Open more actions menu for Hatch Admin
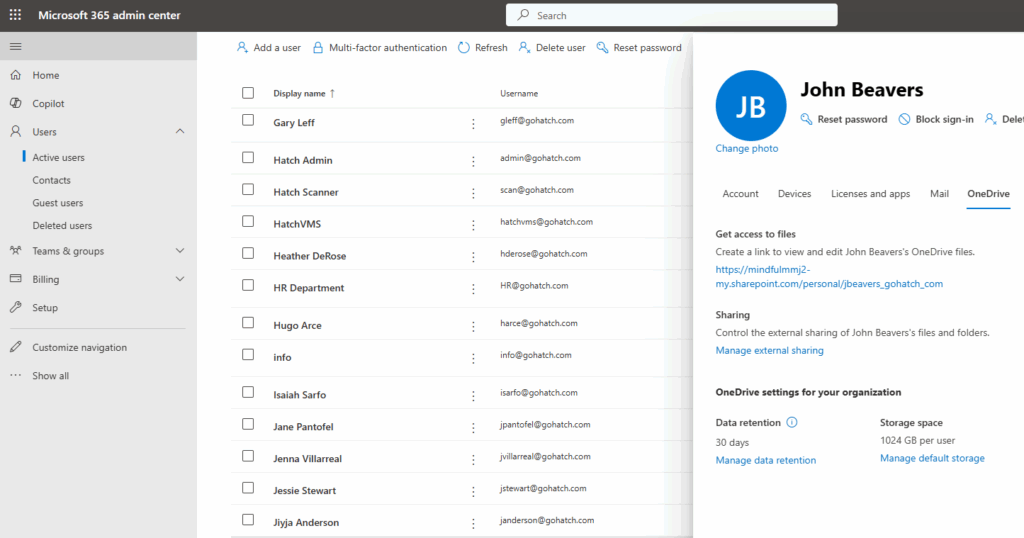Viewport: 1024px width, 538px height. 473,161
